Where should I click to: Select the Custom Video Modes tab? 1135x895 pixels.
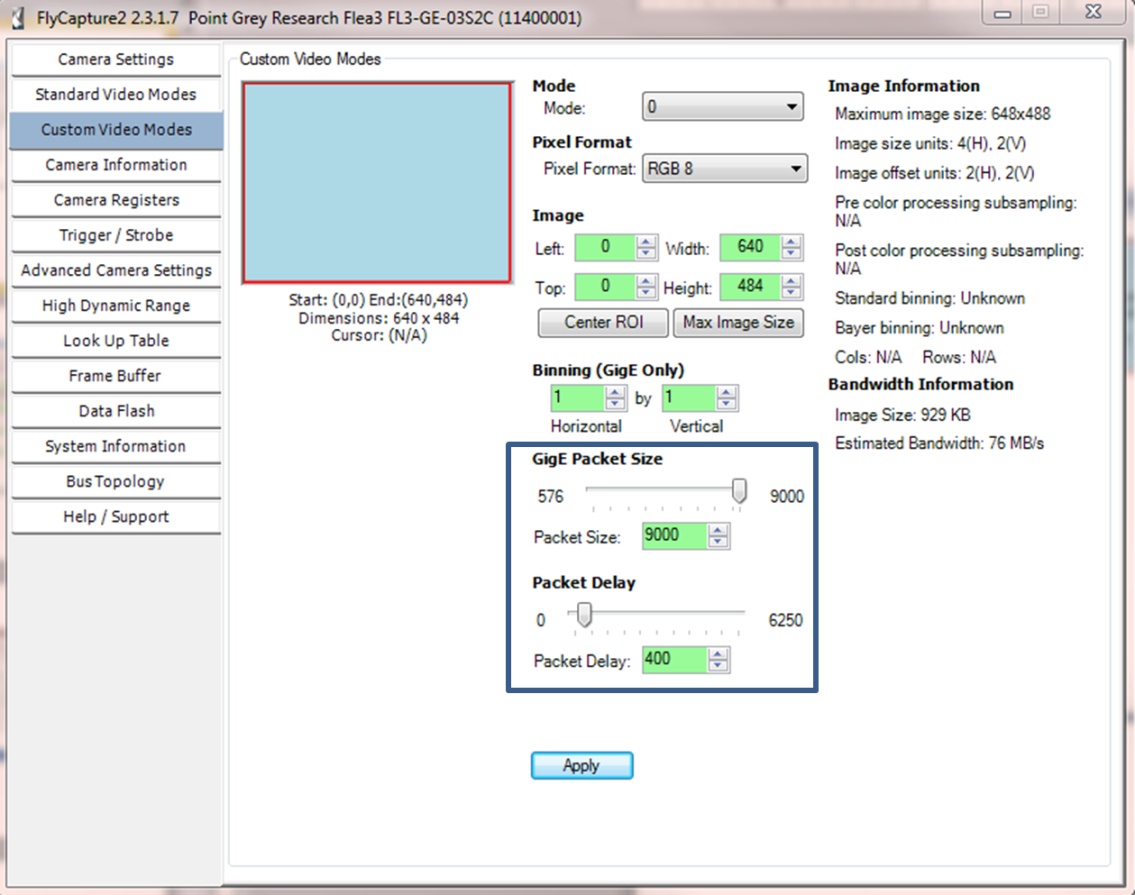116,130
